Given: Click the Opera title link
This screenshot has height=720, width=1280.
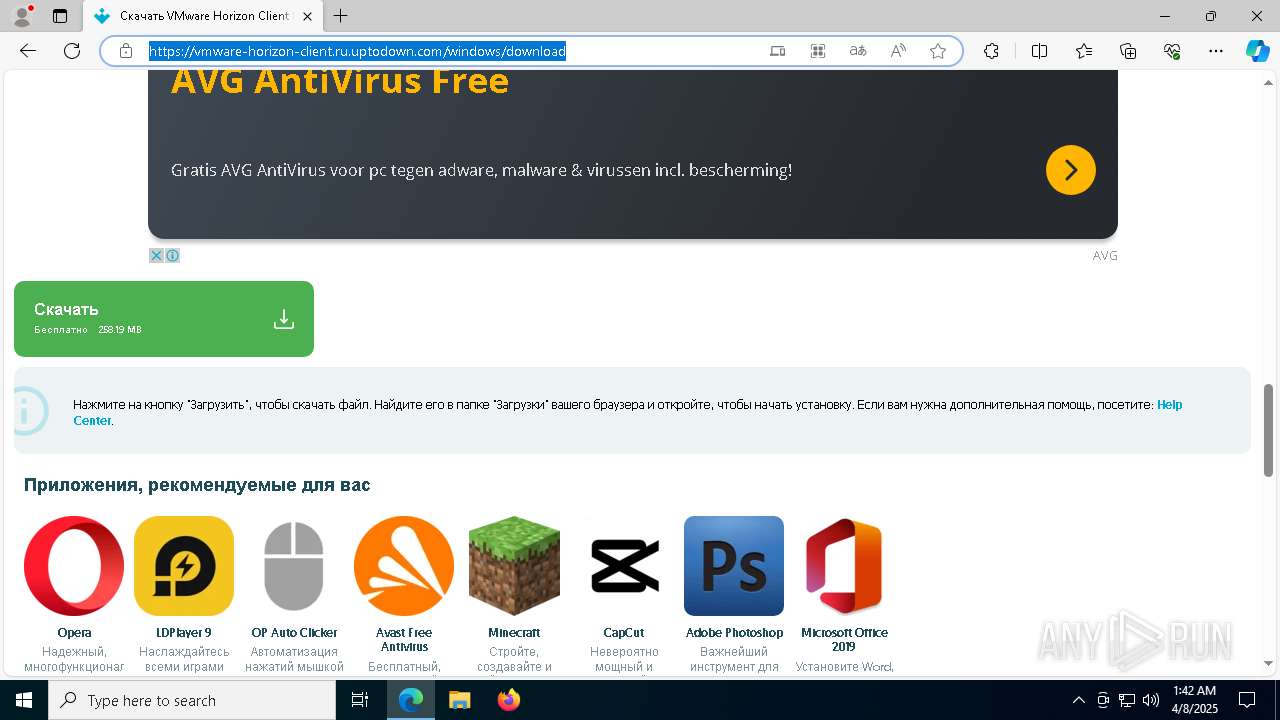Looking at the screenshot, I should pos(74,633).
